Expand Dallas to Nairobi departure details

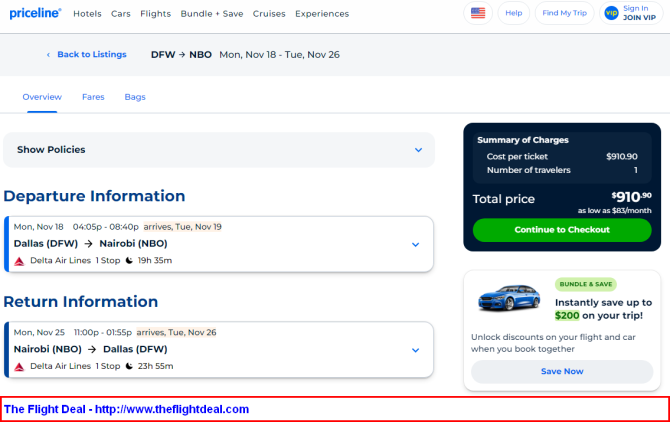pos(415,245)
